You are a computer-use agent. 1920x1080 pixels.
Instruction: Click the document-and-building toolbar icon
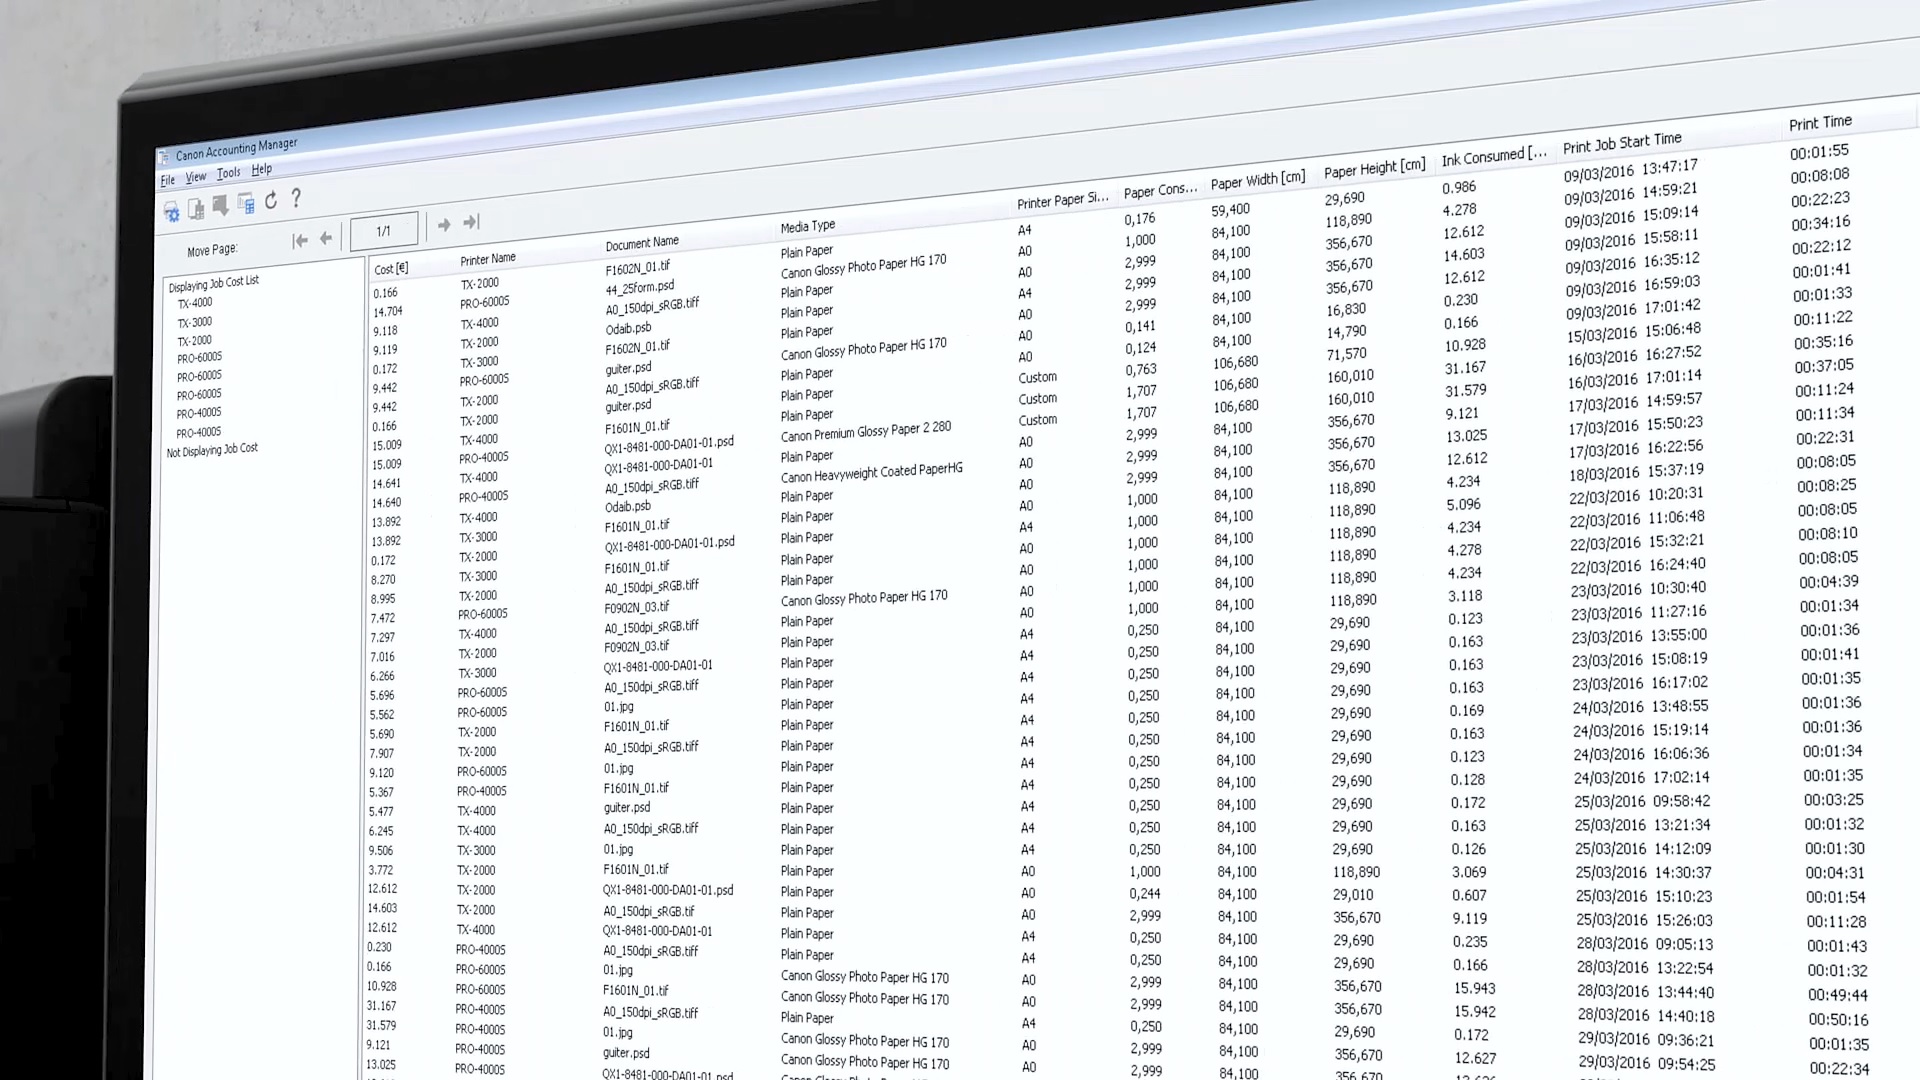click(x=196, y=208)
